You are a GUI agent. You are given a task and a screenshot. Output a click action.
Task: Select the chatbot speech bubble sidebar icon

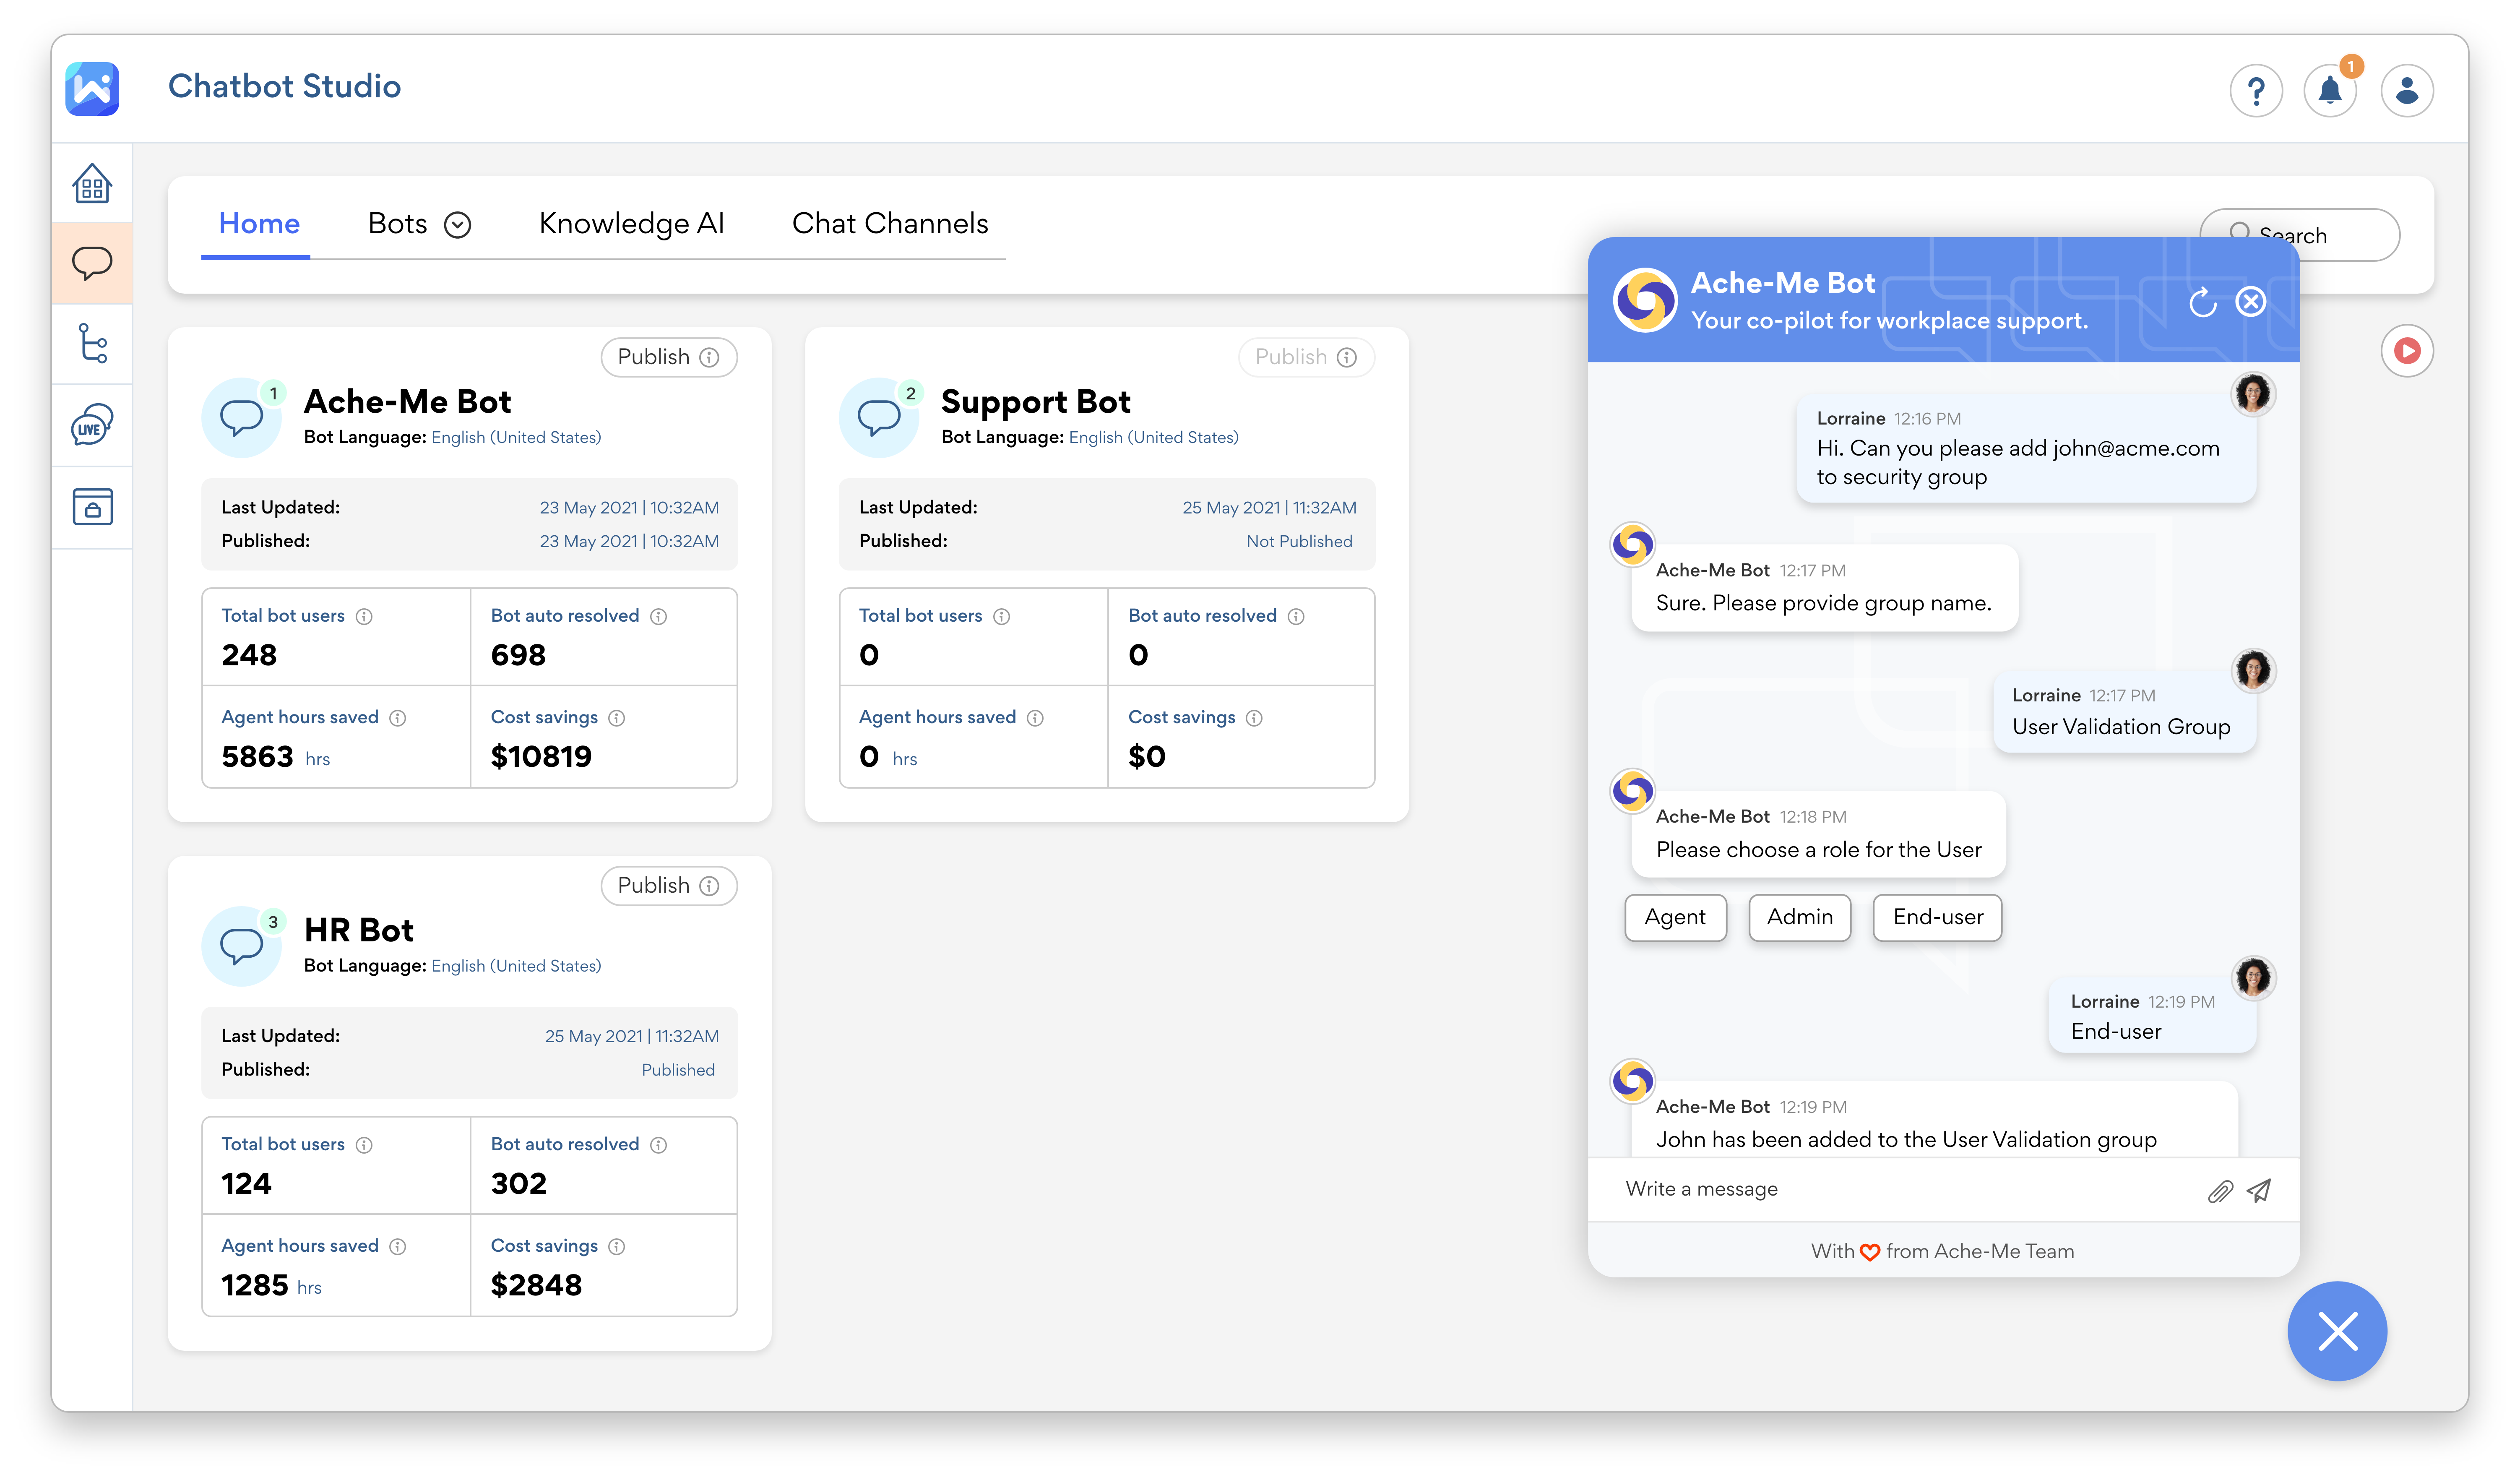click(x=92, y=263)
